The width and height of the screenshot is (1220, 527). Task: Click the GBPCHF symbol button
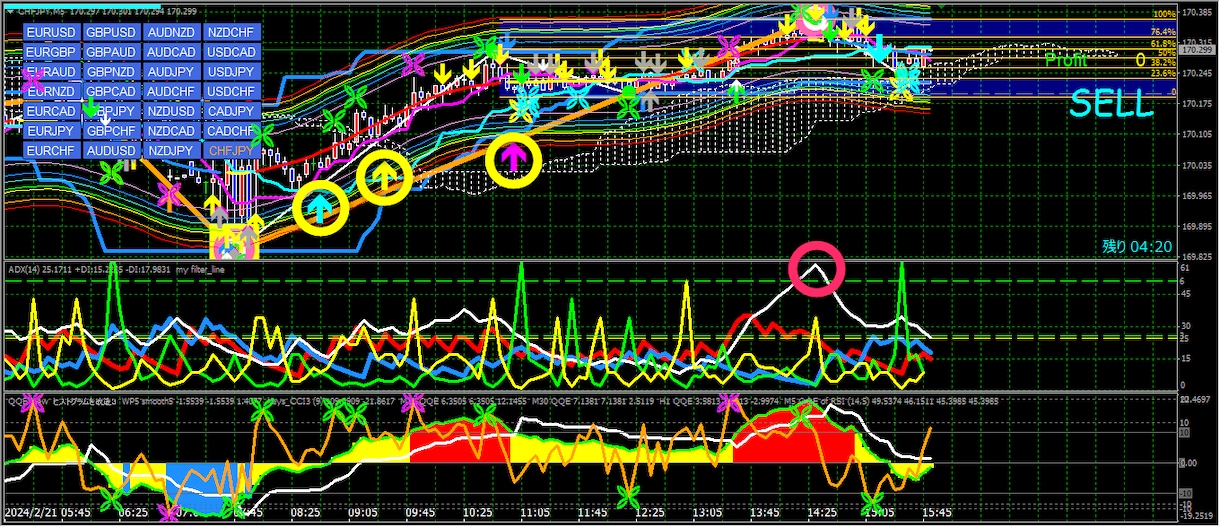(111, 131)
